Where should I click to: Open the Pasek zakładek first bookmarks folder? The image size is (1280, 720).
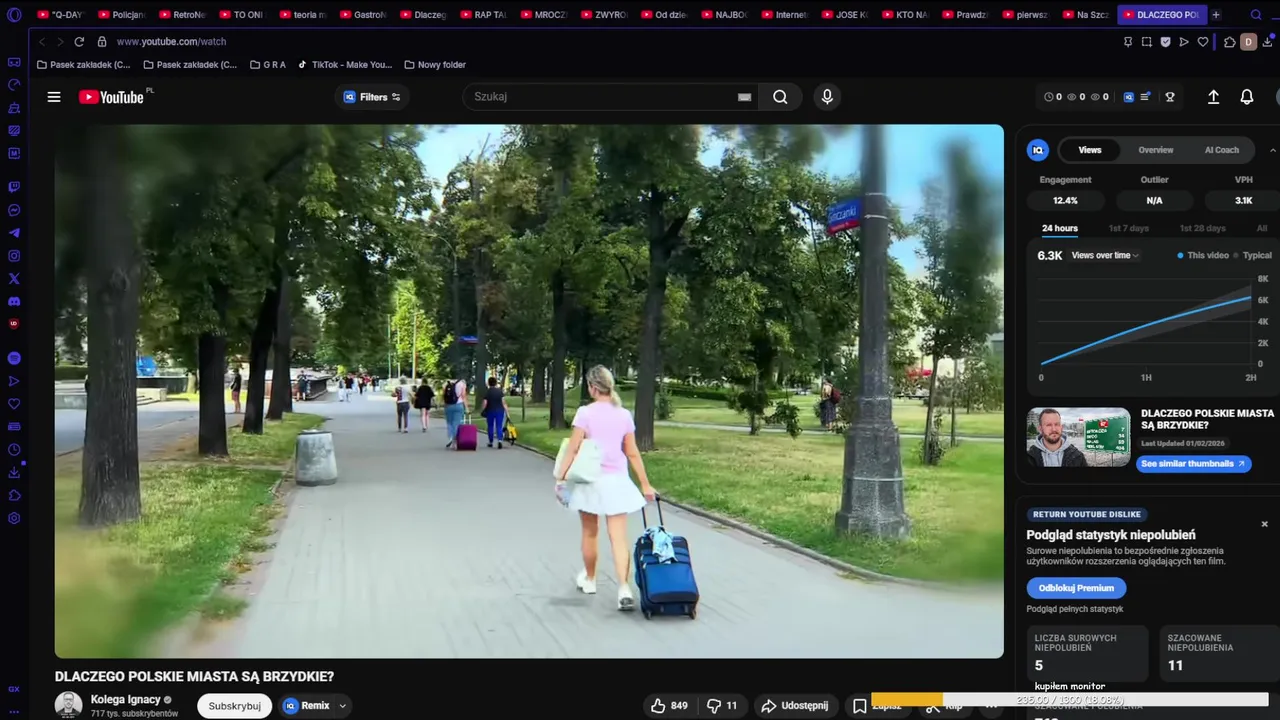pyautogui.click(x=83, y=65)
